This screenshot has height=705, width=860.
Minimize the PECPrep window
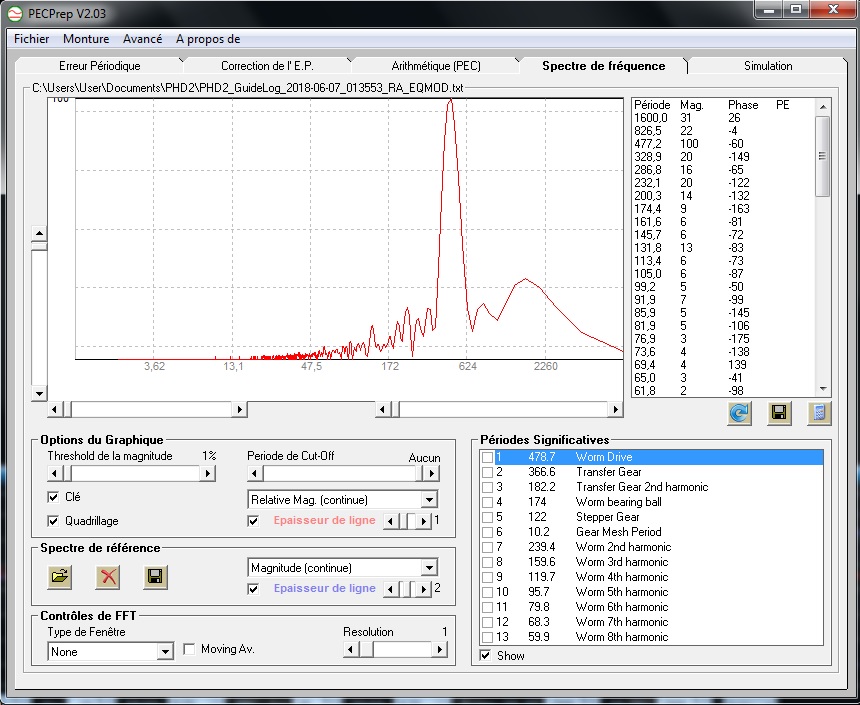pyautogui.click(x=769, y=9)
